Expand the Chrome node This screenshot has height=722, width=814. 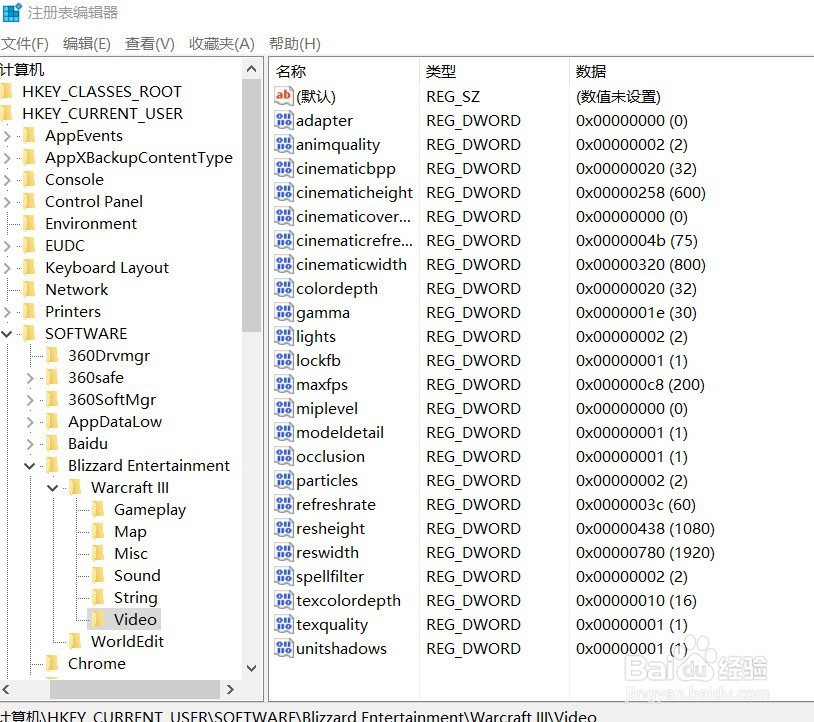pos(29,663)
